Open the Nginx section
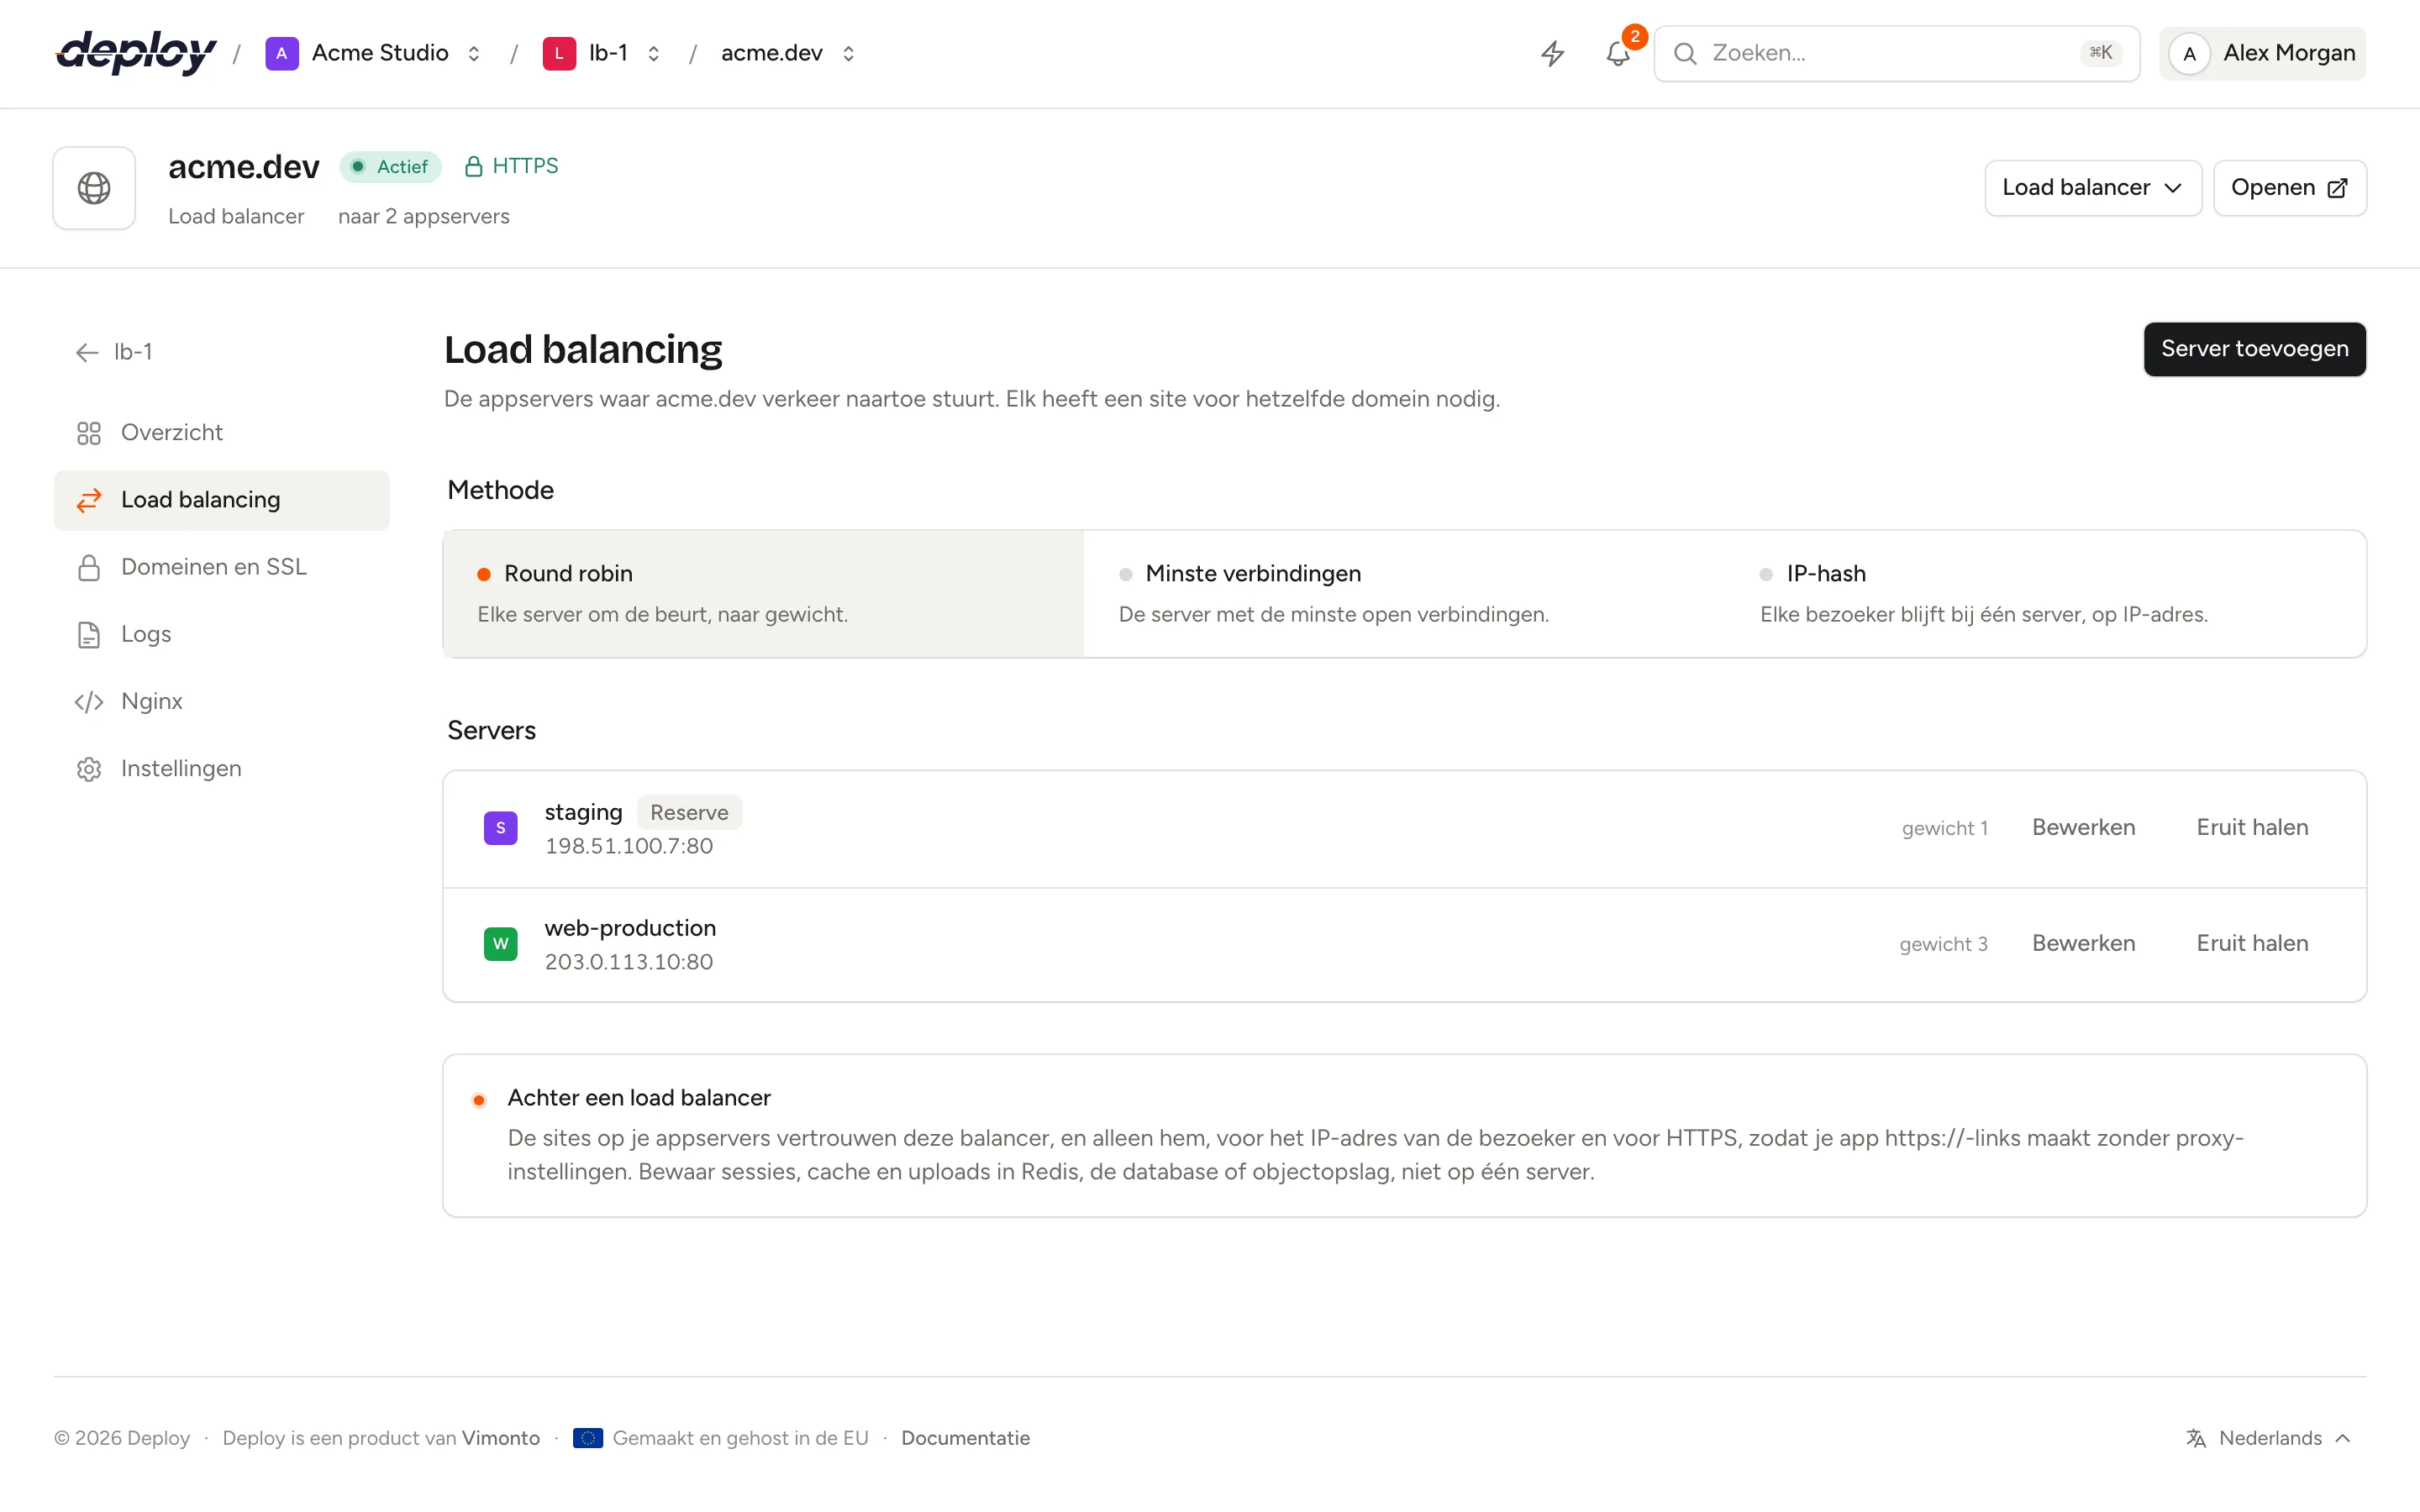The height and width of the screenshot is (1512, 2420). pyautogui.click(x=222, y=701)
